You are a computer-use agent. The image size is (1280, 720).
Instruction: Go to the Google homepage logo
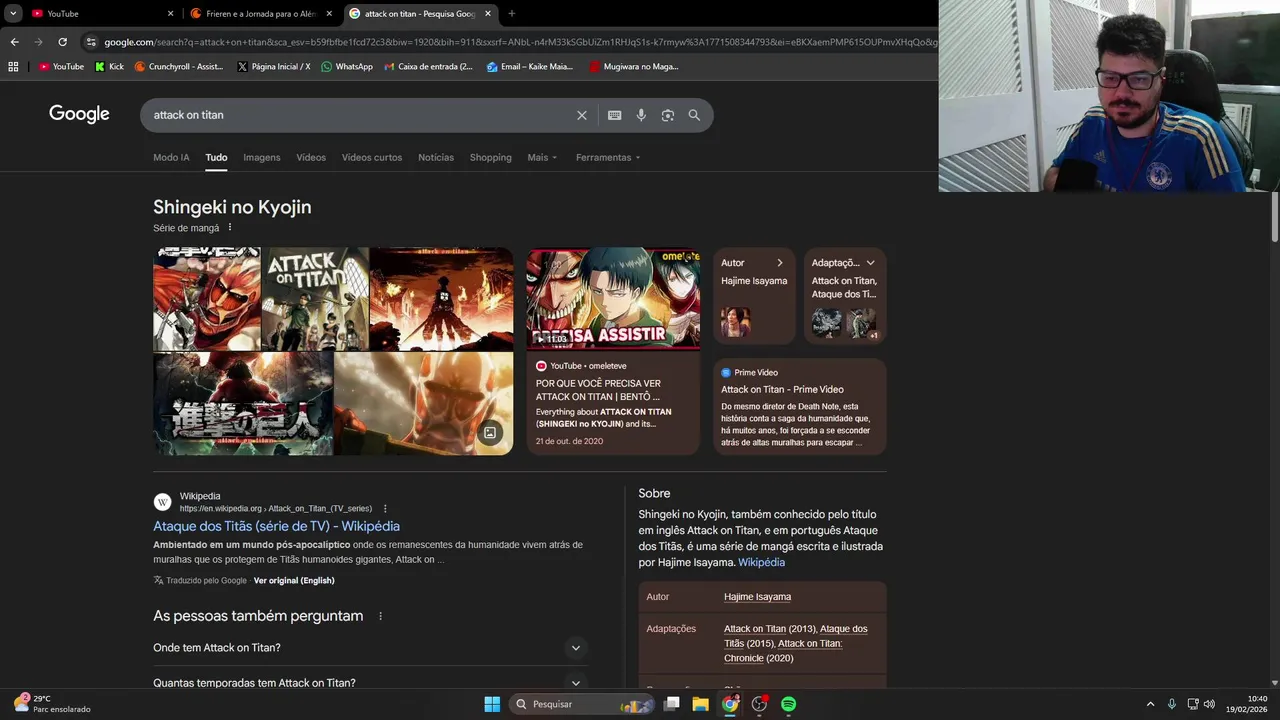coord(79,114)
